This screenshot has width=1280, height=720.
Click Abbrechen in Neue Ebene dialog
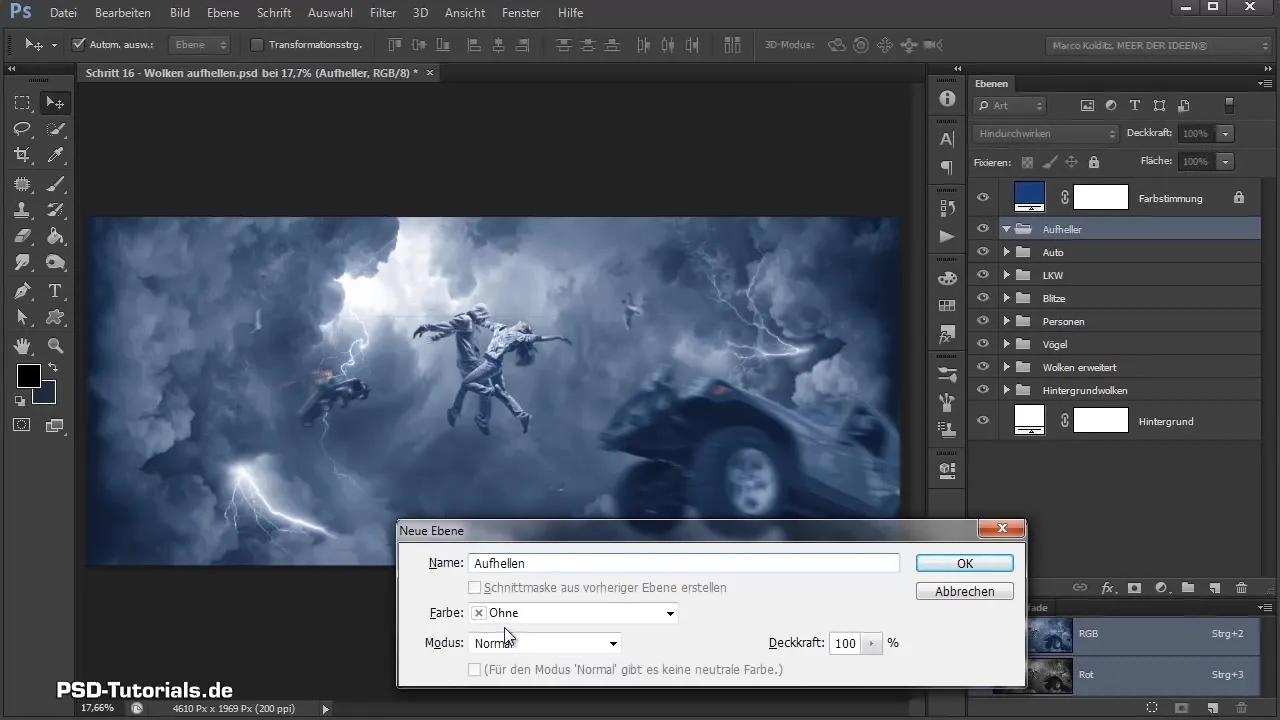pyautogui.click(x=965, y=591)
